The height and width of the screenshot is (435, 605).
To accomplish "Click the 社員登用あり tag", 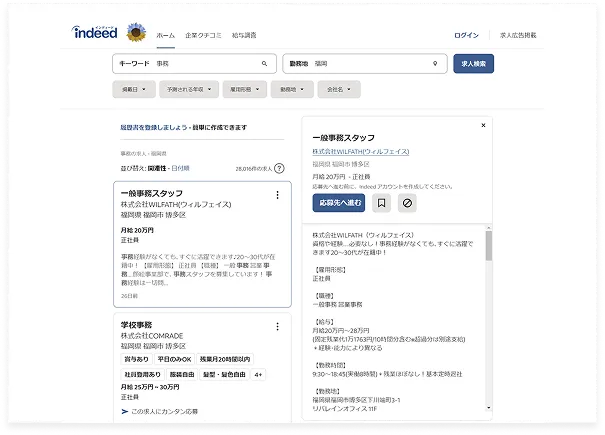I will coord(142,375).
